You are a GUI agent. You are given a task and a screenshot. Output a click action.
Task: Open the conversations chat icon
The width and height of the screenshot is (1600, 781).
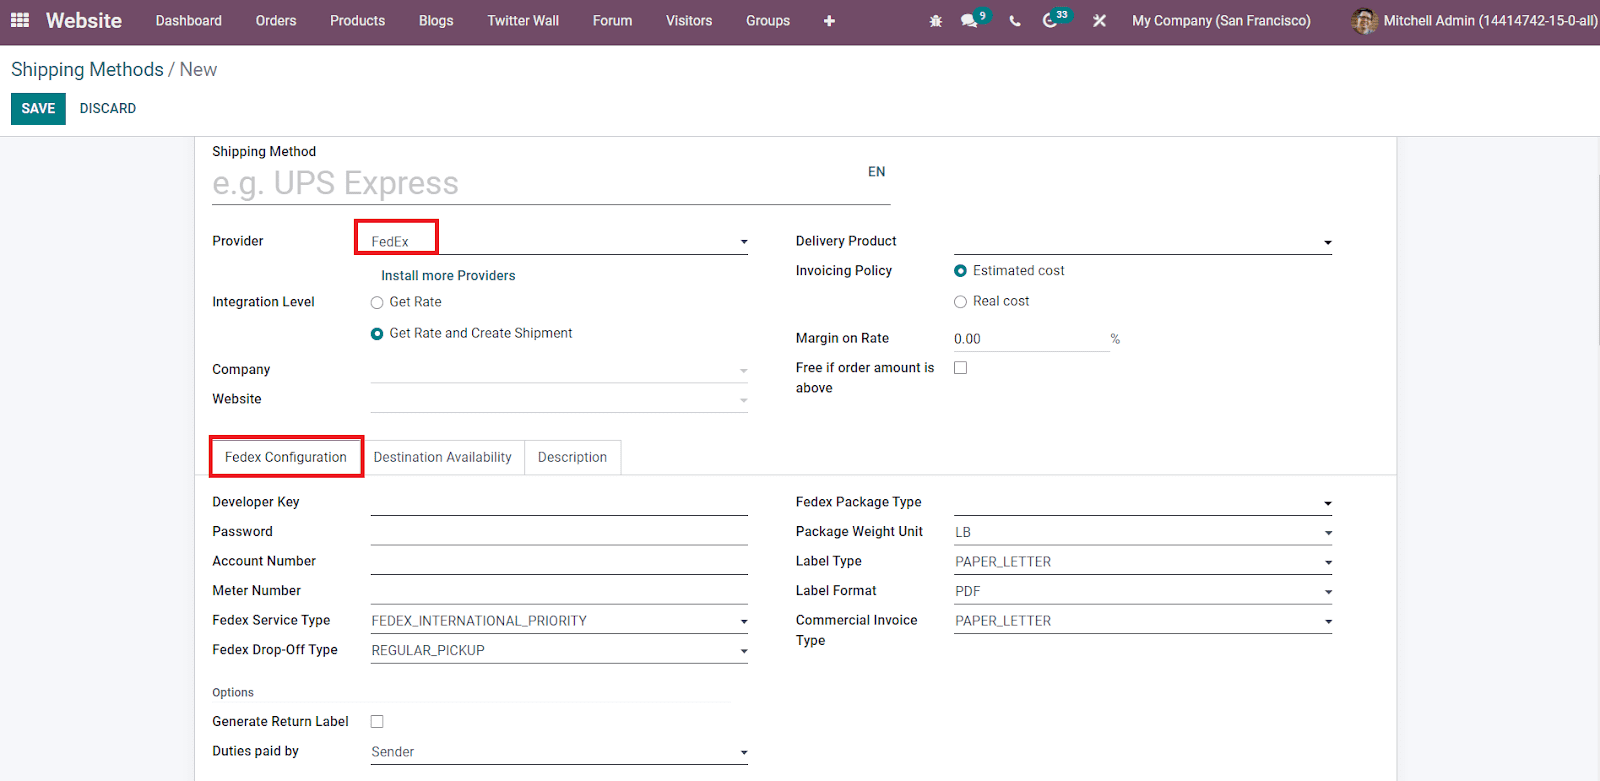coord(969,21)
